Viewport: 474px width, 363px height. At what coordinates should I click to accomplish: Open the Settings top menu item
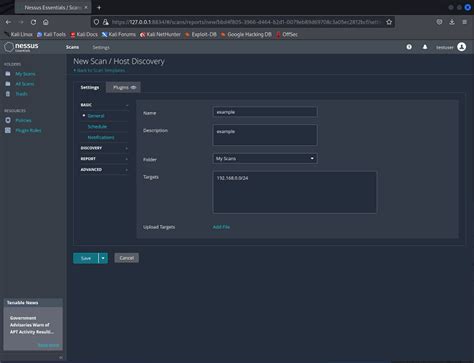101,47
